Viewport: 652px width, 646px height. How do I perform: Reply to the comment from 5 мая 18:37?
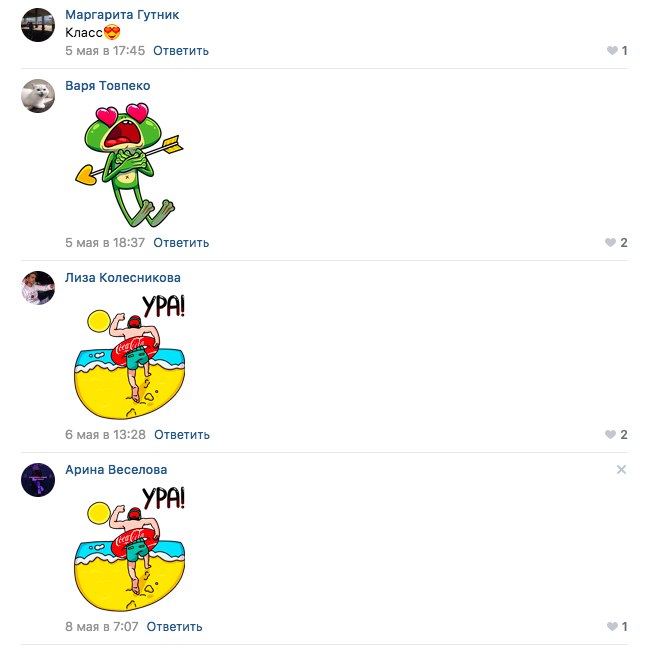181,243
